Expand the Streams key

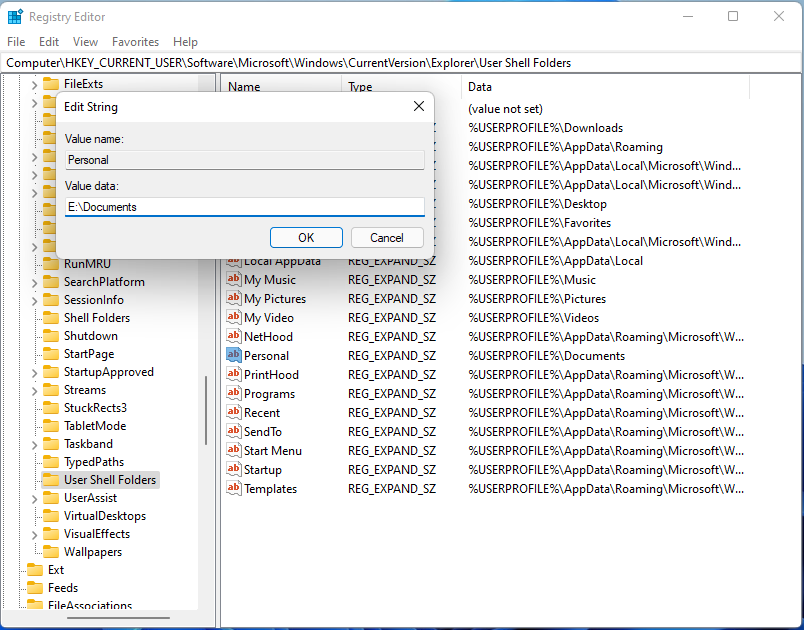(34, 390)
